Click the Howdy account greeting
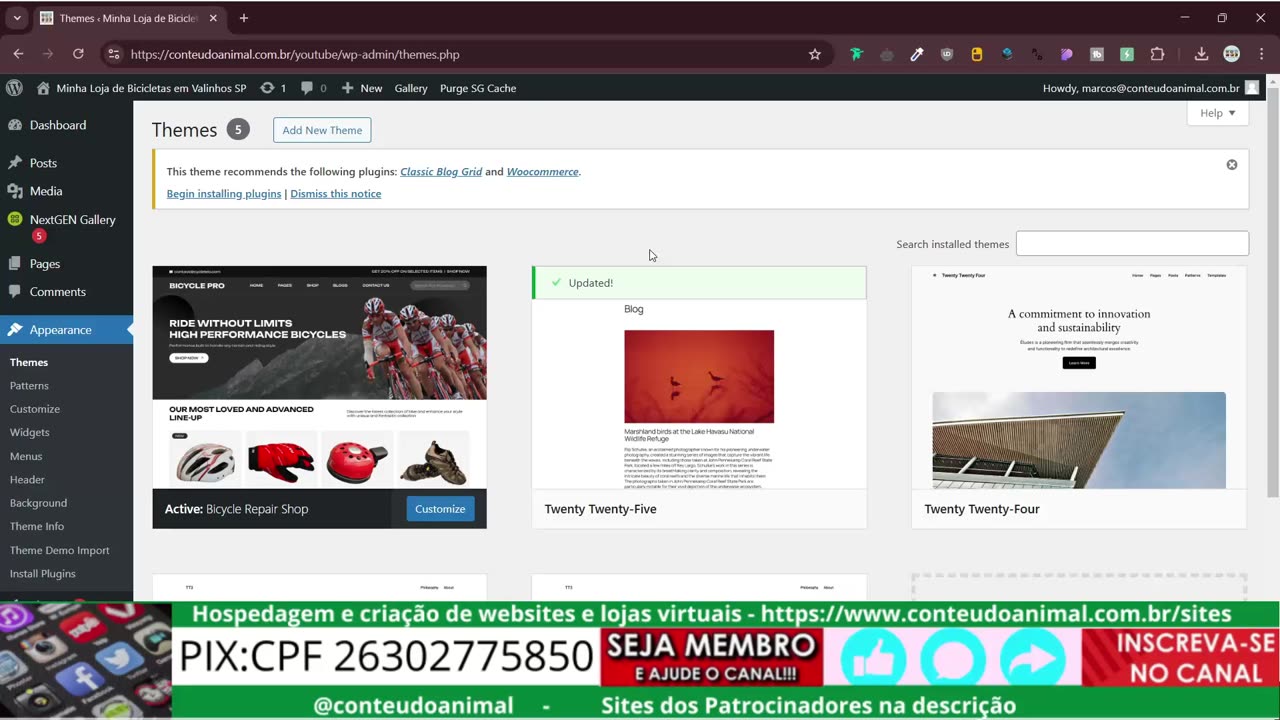Viewport: 1280px width, 720px height. (x=1141, y=88)
